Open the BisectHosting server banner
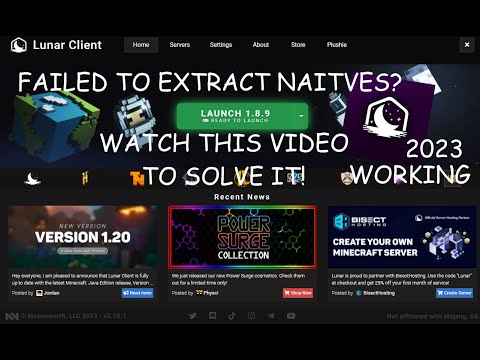The image size is (480, 360). pos(402,237)
